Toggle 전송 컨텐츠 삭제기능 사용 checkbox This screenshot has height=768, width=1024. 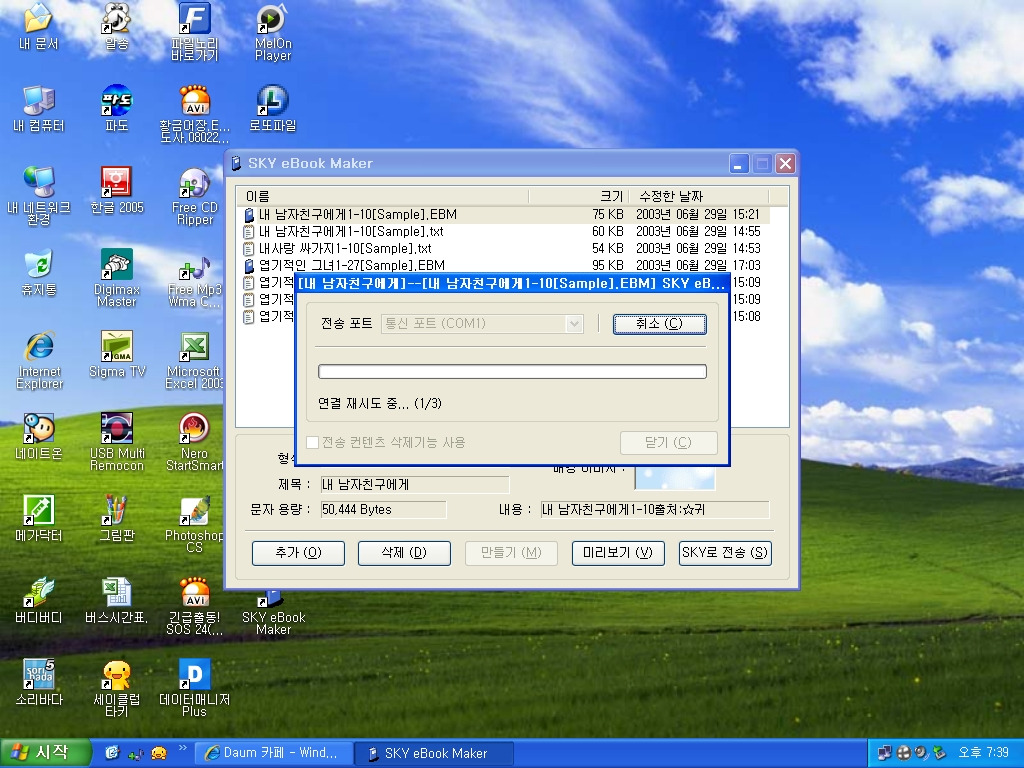coord(313,443)
